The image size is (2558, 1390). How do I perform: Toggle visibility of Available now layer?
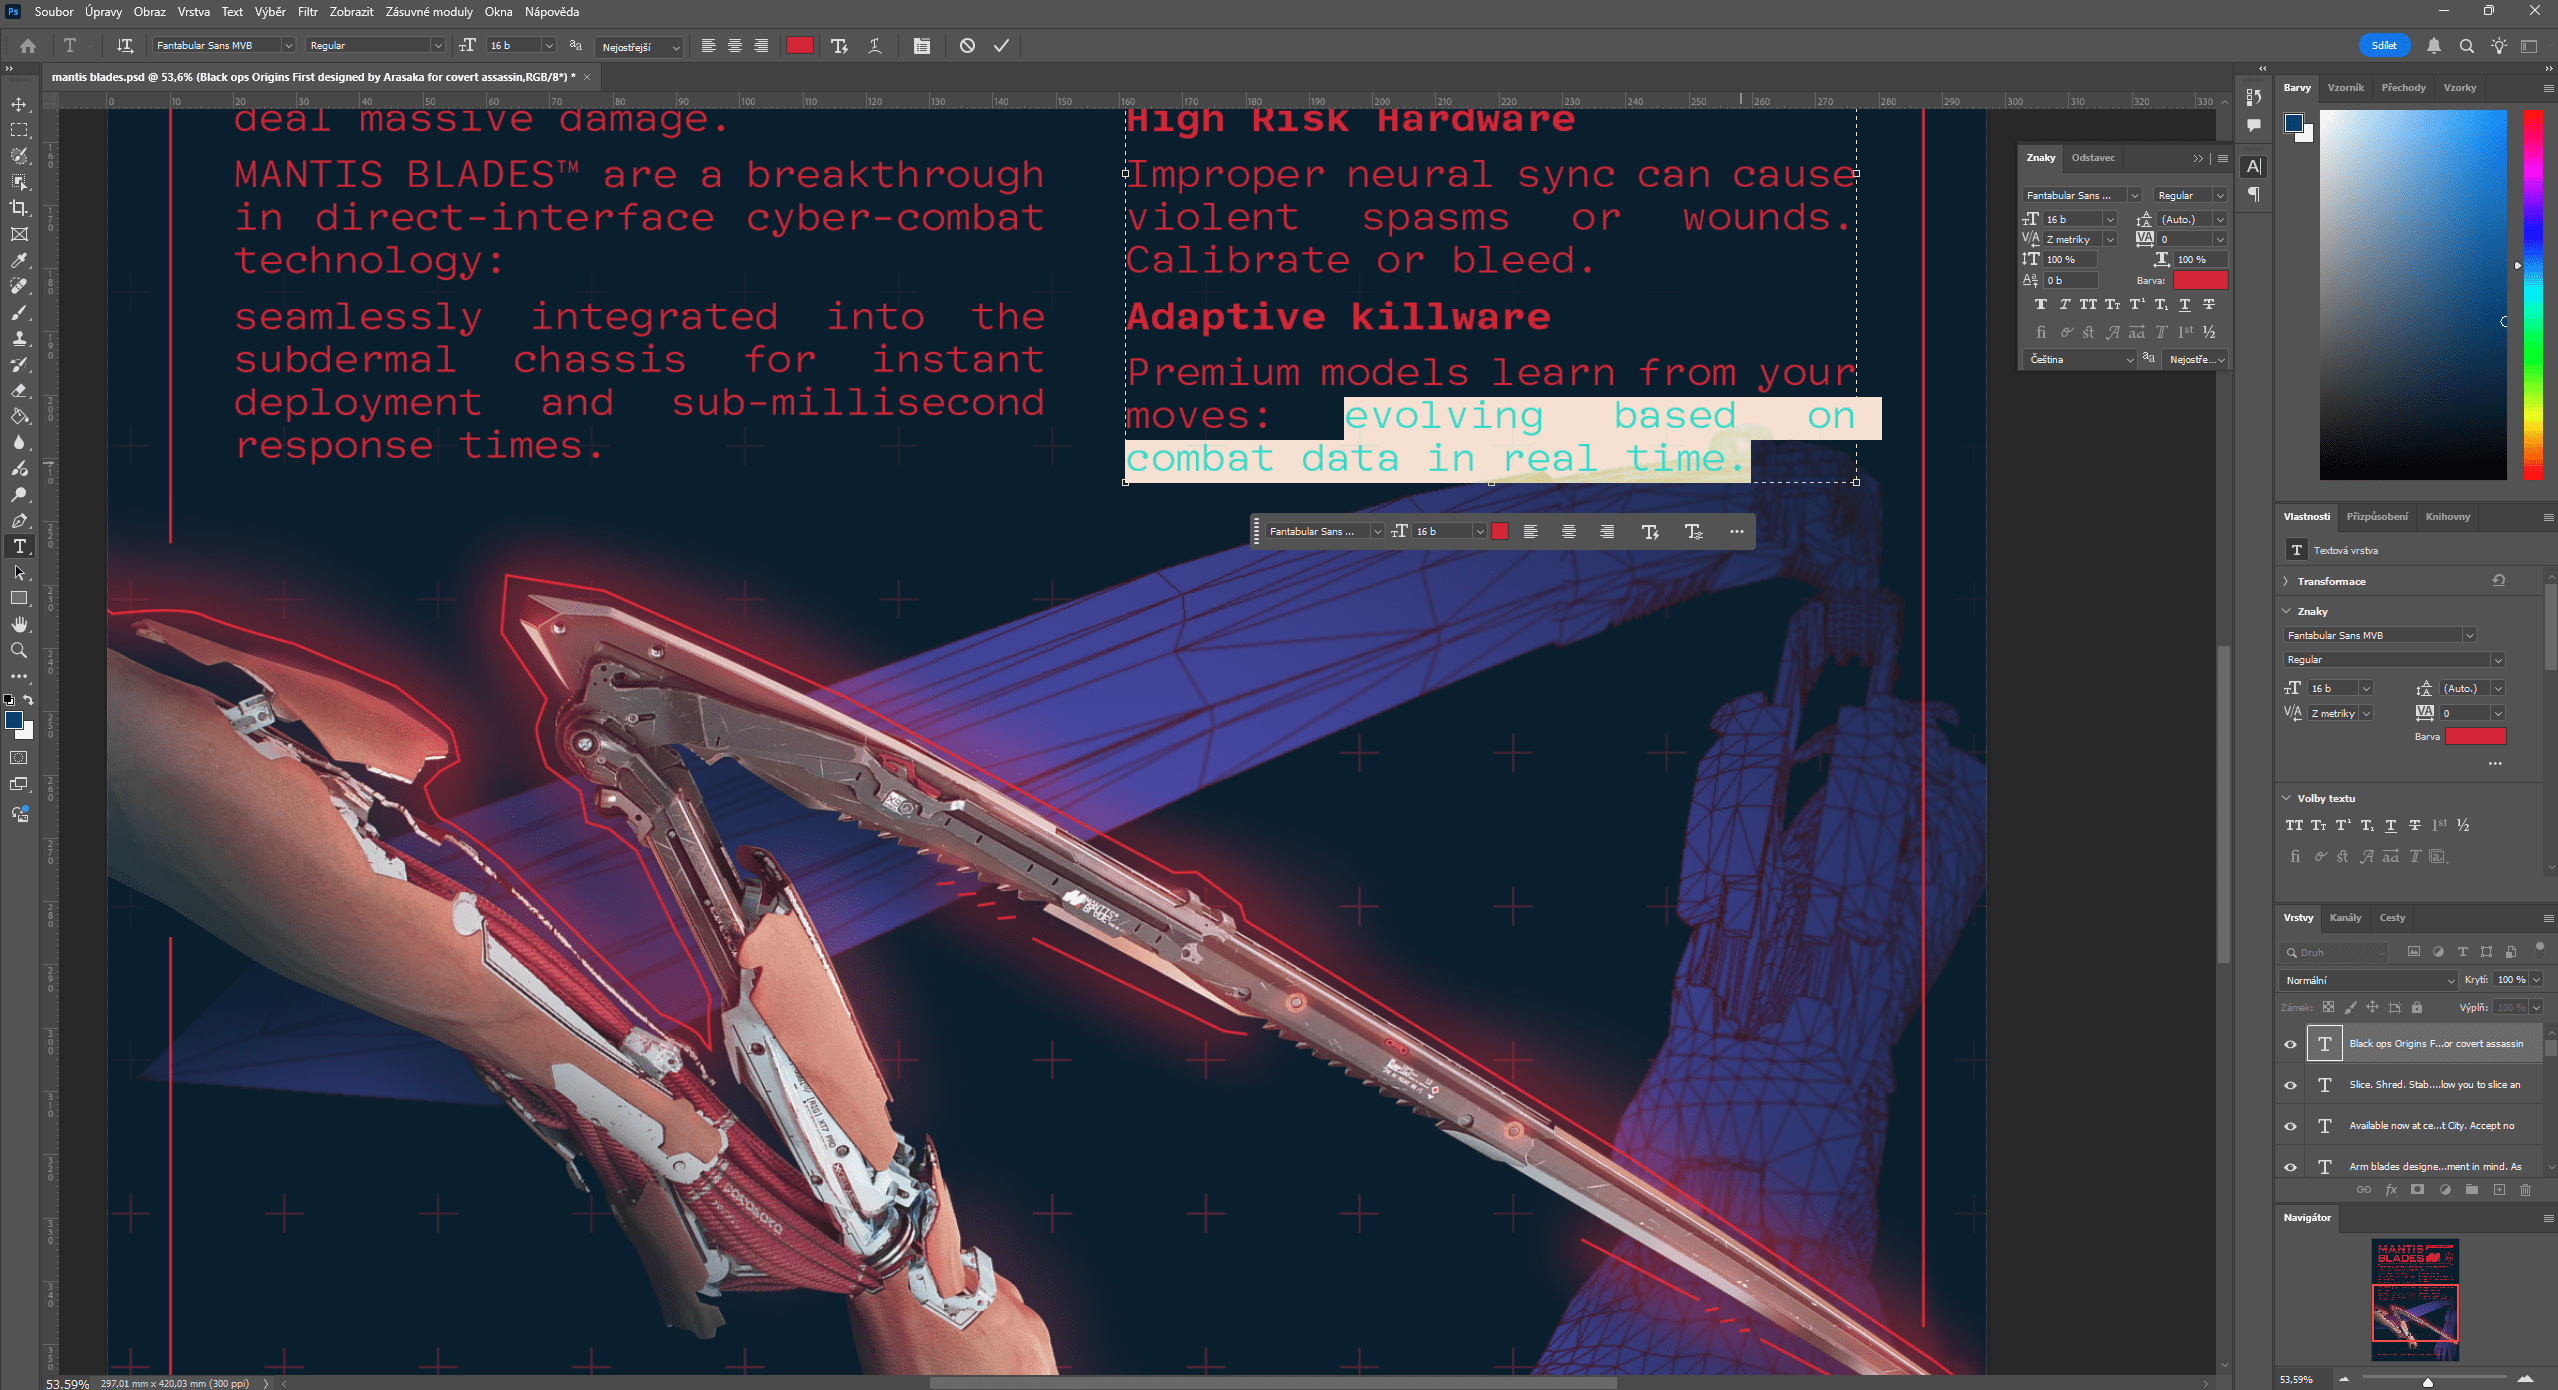pyautogui.click(x=2291, y=1126)
